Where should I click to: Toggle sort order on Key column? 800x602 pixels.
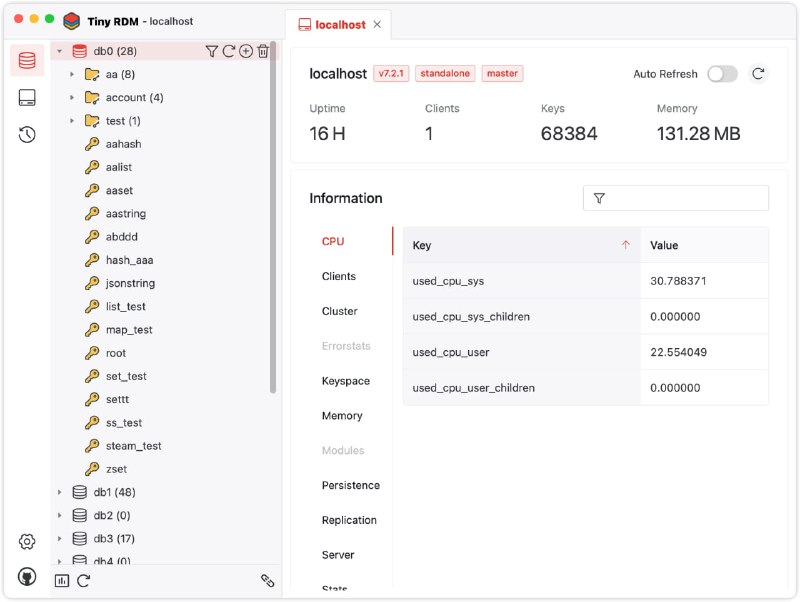point(627,244)
